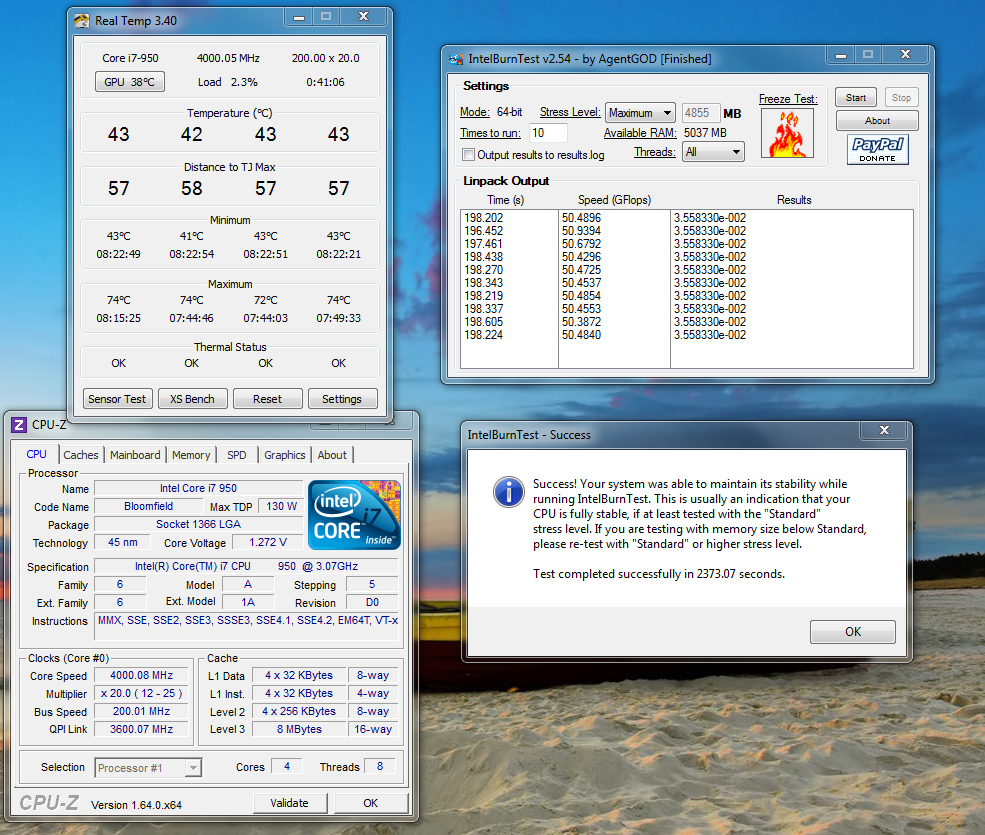Start the IntelBurnTest run

pos(856,97)
